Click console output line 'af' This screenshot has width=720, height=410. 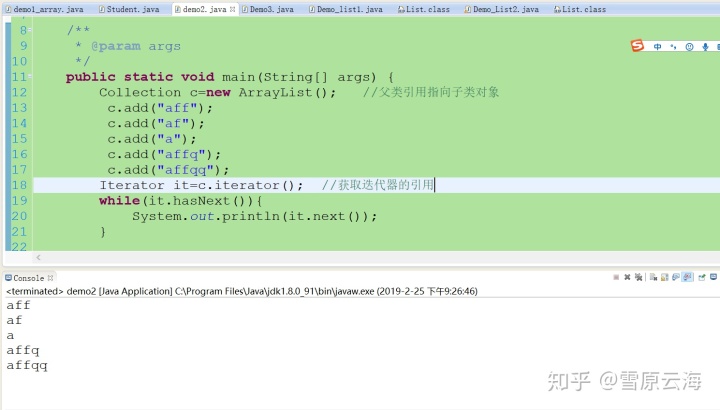pyautogui.click(x=14, y=320)
